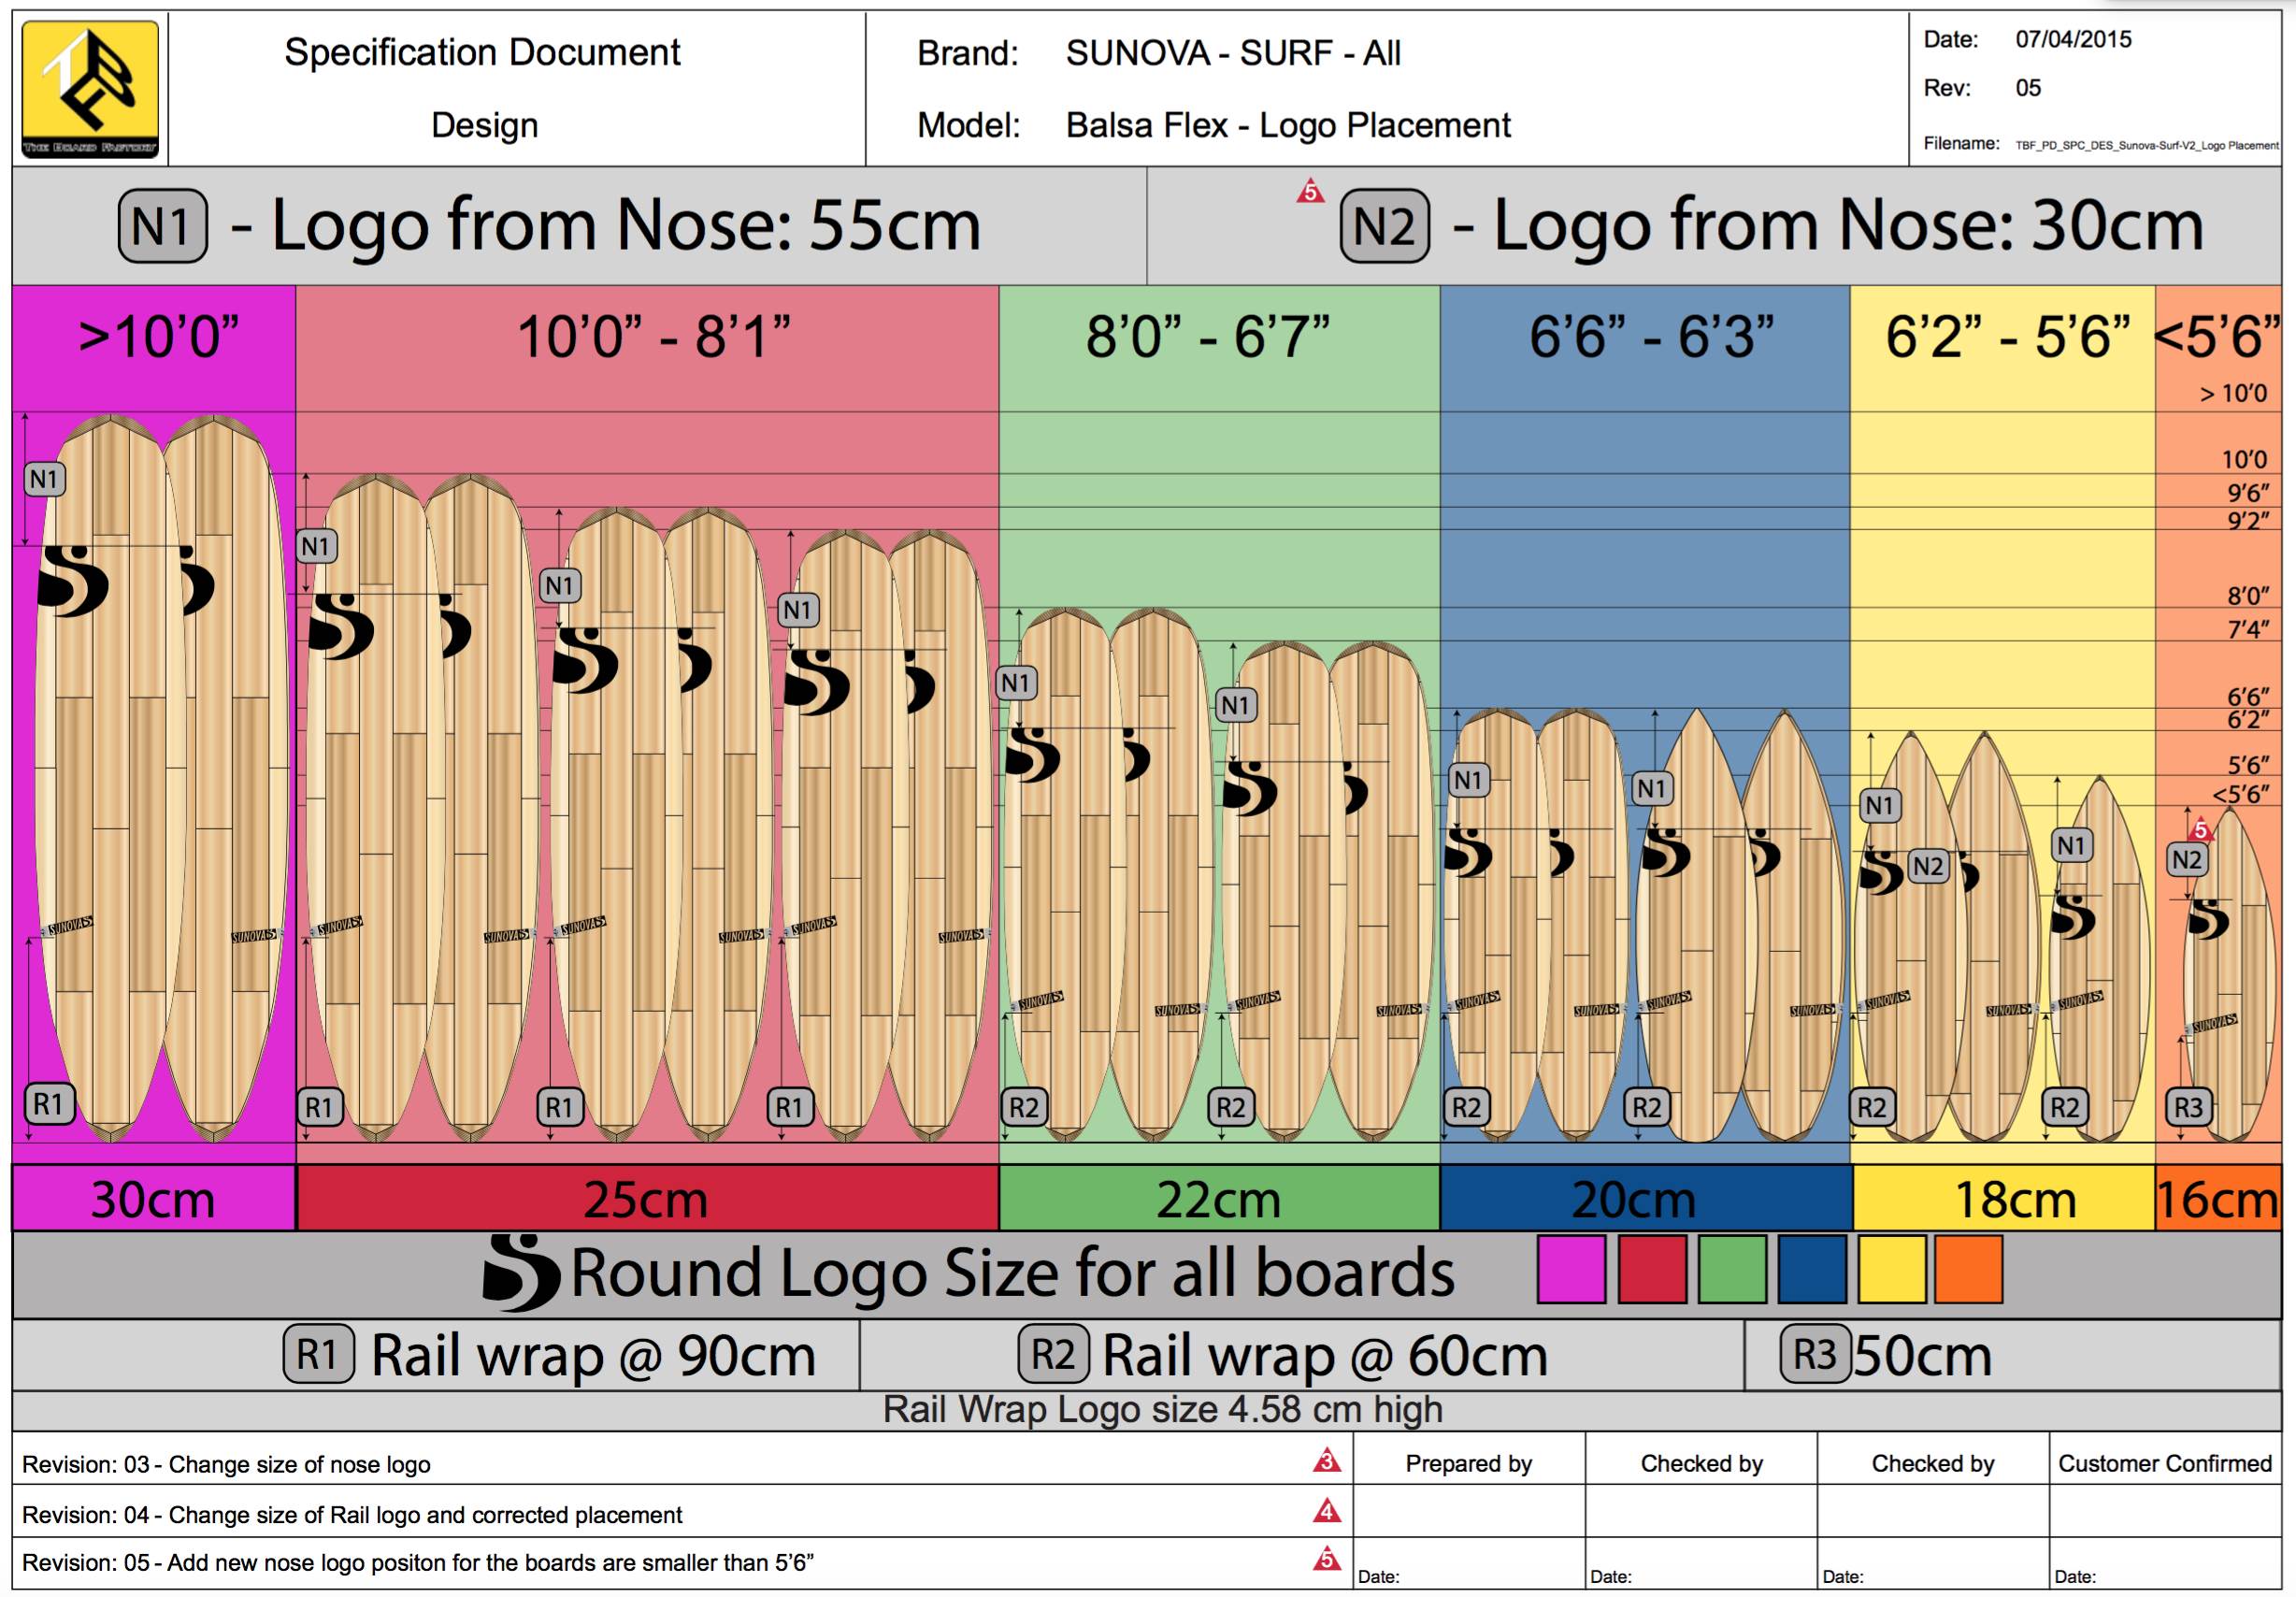Click red revision triangle 3 in revision list
Image resolution: width=2296 pixels, height=1597 pixels.
(1326, 1462)
